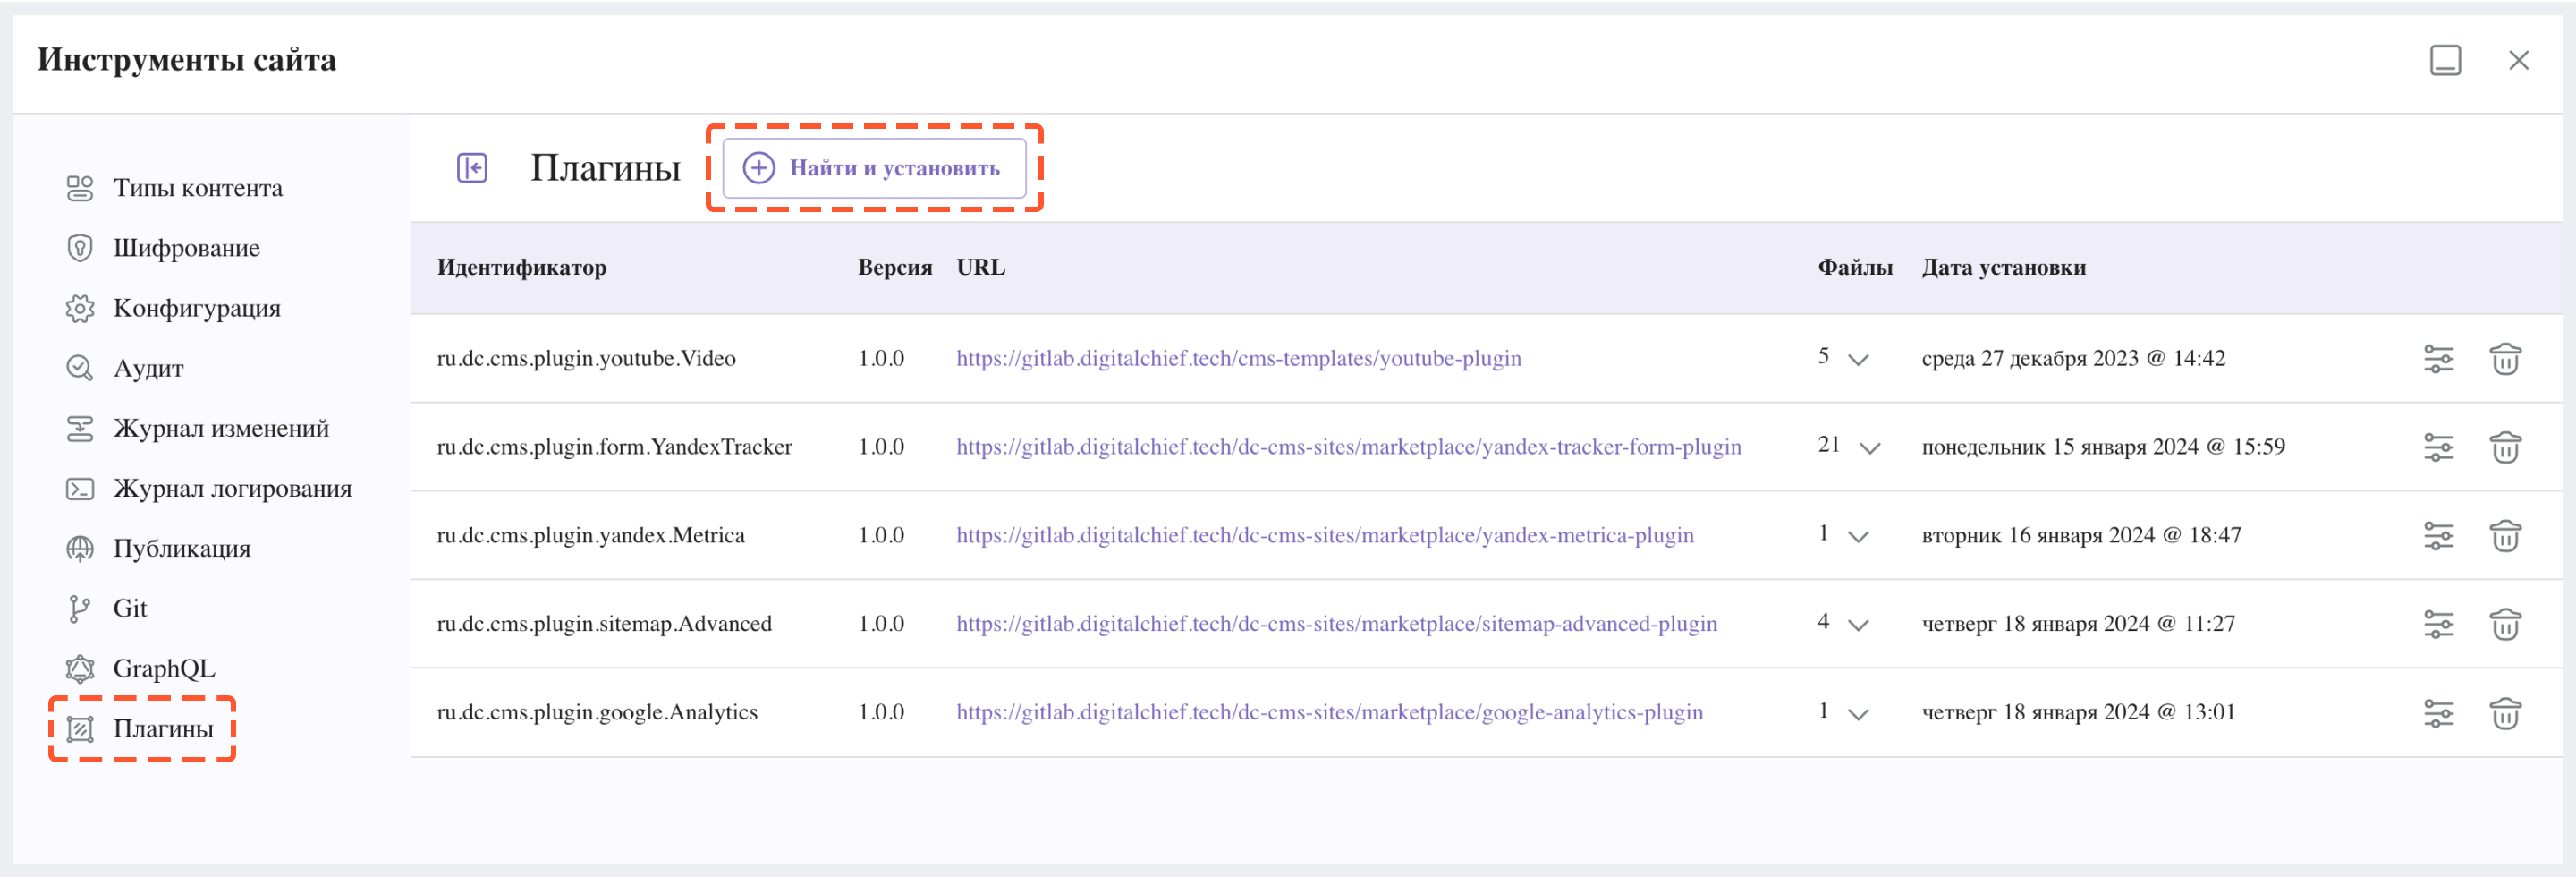Screen dimensions: 2576x877
Task: Delete the youtube.Video plugin
Action: tap(2505, 358)
